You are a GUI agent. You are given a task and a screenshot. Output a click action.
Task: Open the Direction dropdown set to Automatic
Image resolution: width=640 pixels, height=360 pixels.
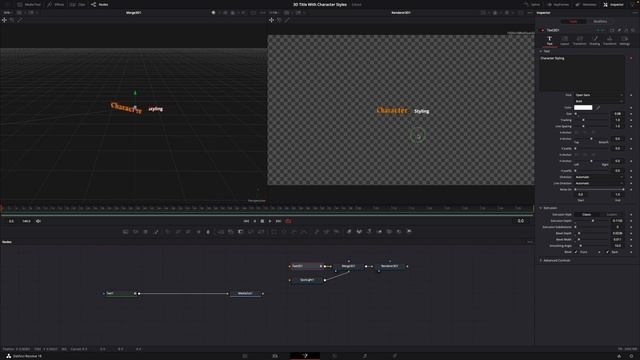tap(599, 177)
